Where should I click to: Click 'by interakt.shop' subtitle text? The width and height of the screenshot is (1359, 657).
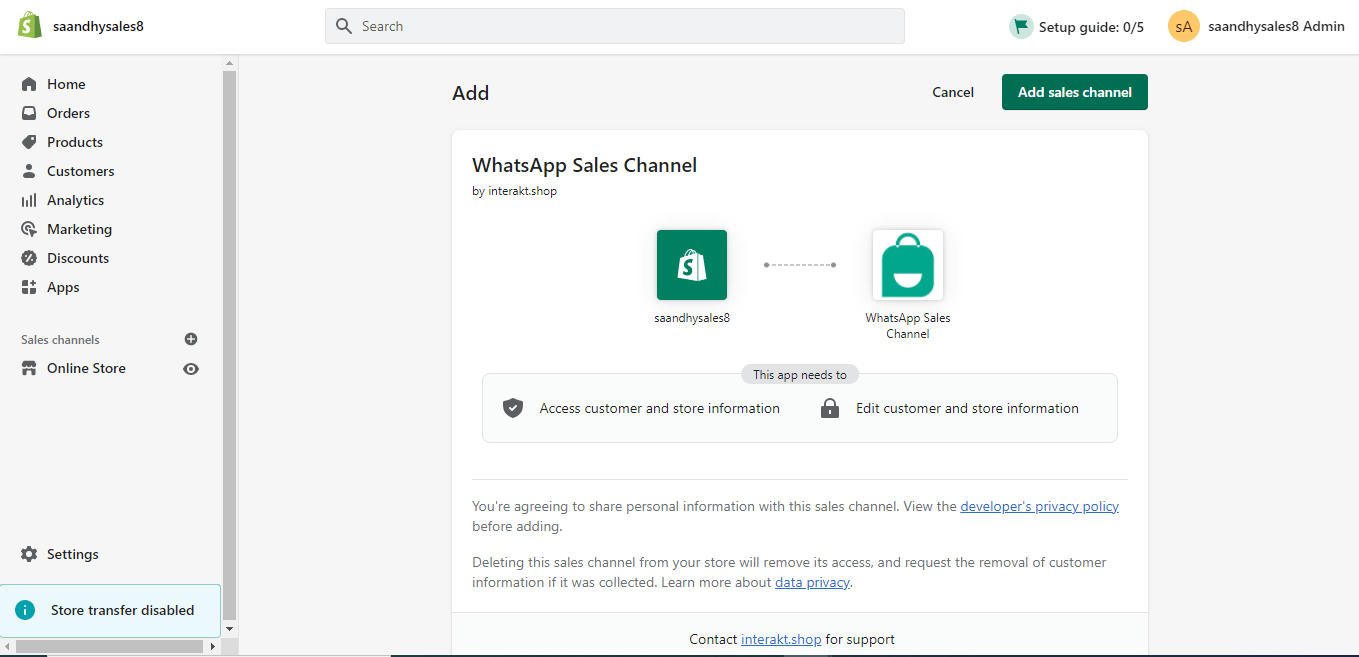click(x=514, y=191)
